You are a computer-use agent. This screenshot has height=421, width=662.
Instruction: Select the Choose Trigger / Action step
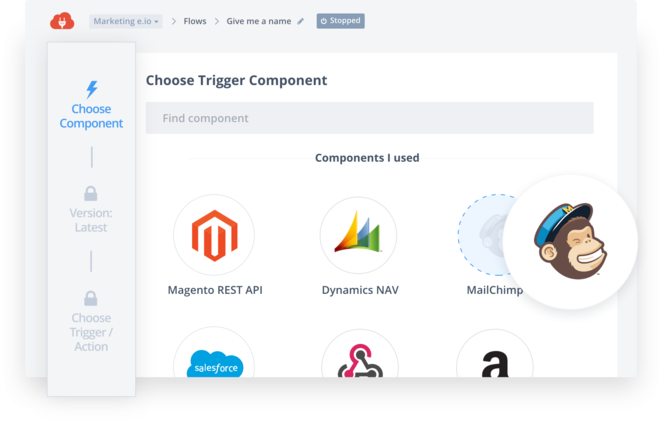pos(91,332)
